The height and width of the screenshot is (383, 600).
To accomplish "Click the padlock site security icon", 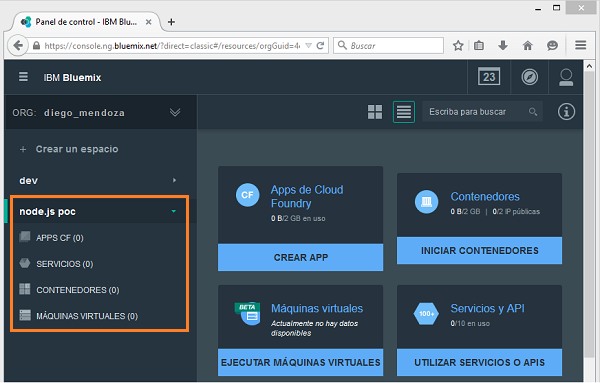I will 36,46.
